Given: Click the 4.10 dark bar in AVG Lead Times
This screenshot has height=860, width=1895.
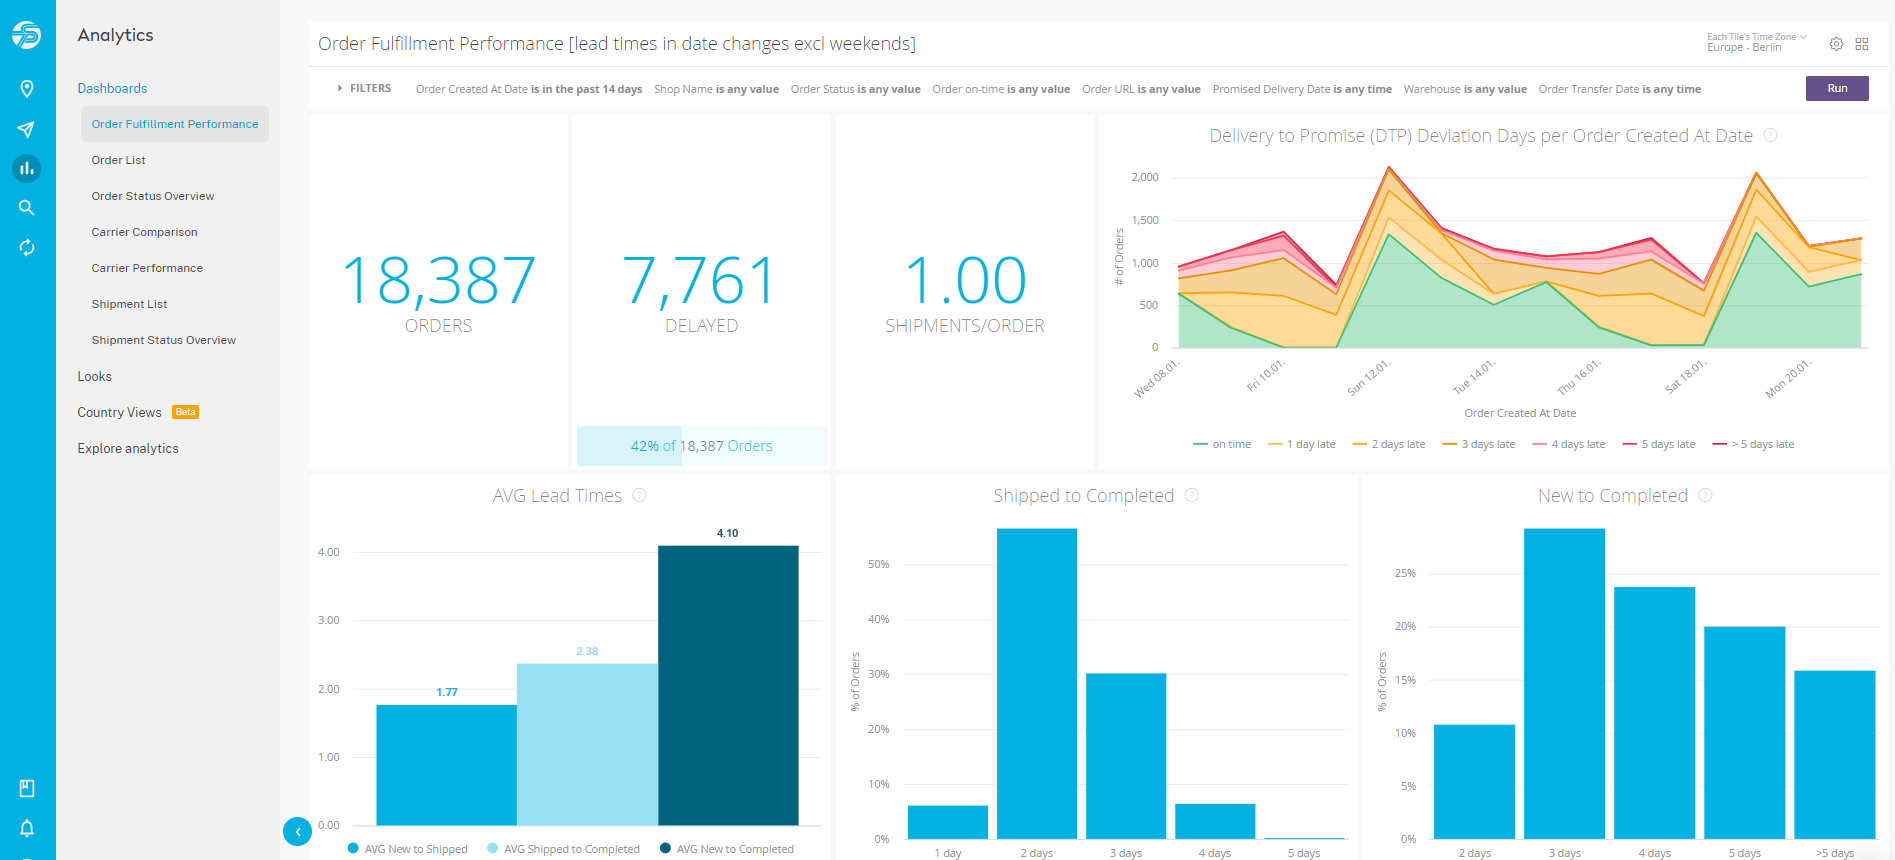Looking at the screenshot, I should click(728, 685).
